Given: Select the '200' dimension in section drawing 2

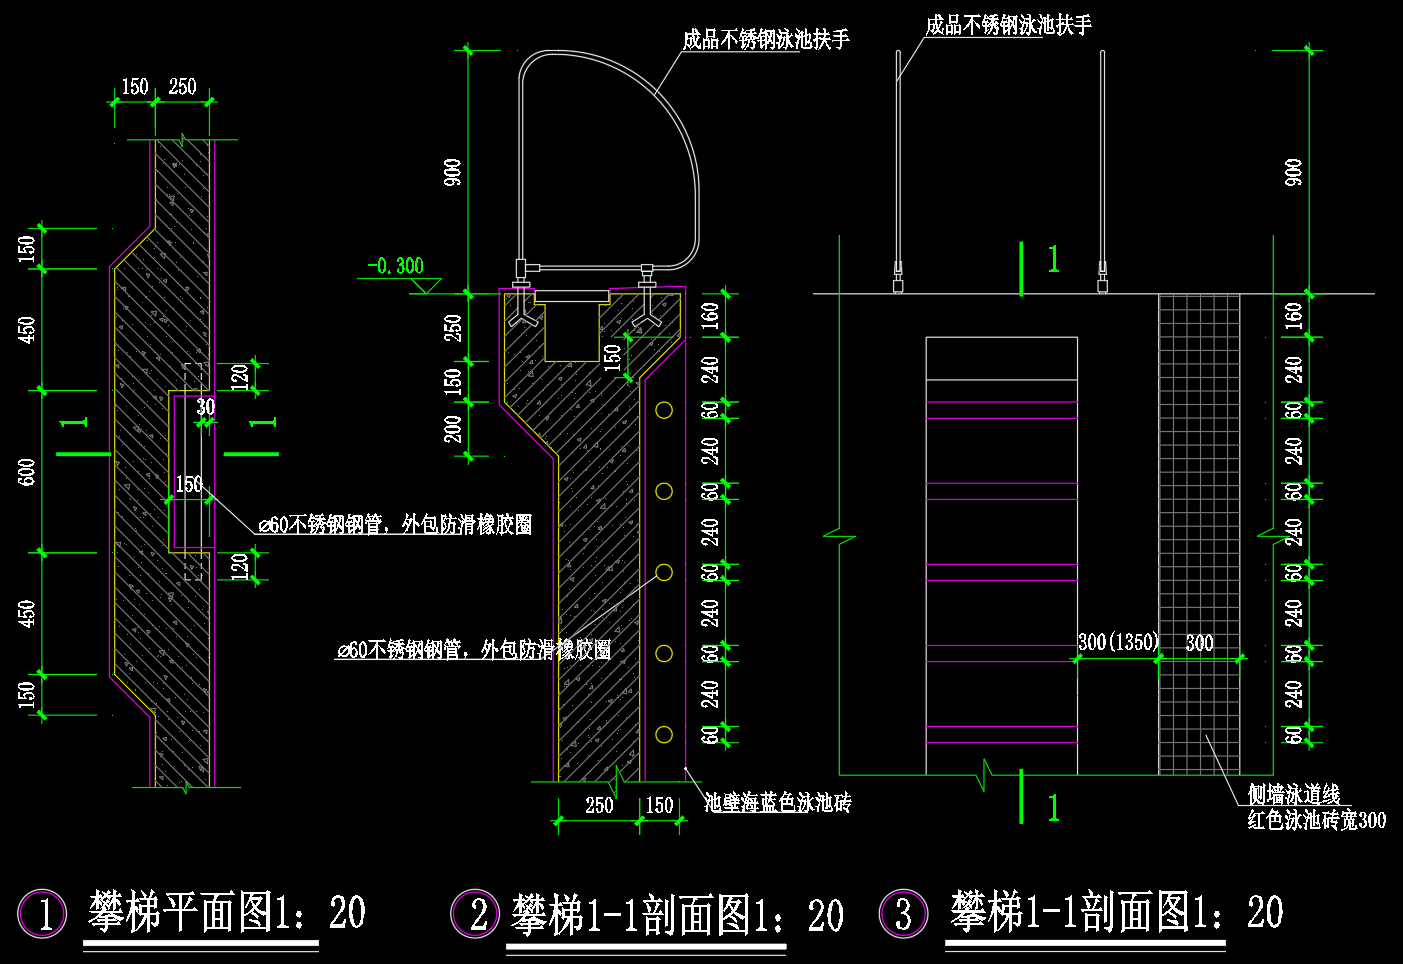Looking at the screenshot, I should 452,429.
